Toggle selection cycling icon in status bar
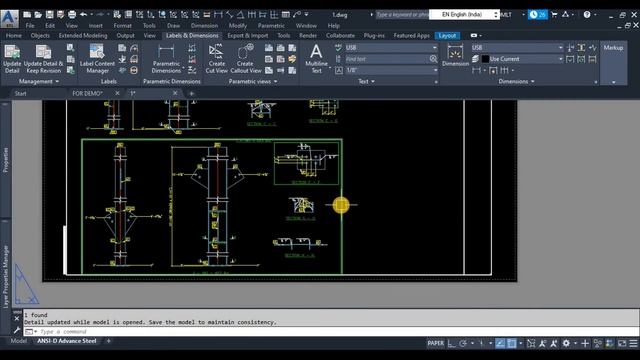Screen dimensions: 640x360 (531, 344)
